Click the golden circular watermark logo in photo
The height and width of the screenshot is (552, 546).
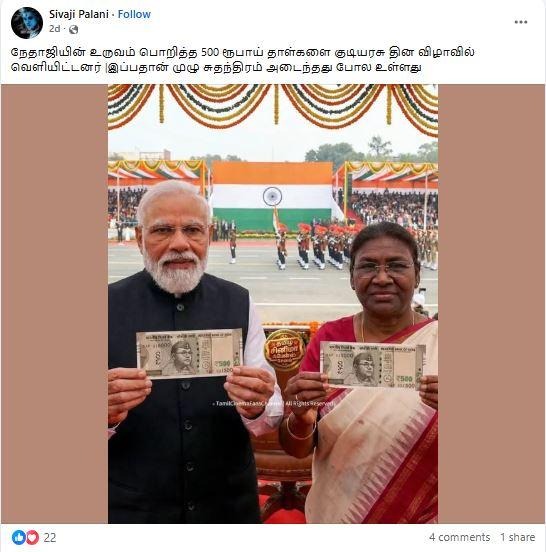coord(284,350)
